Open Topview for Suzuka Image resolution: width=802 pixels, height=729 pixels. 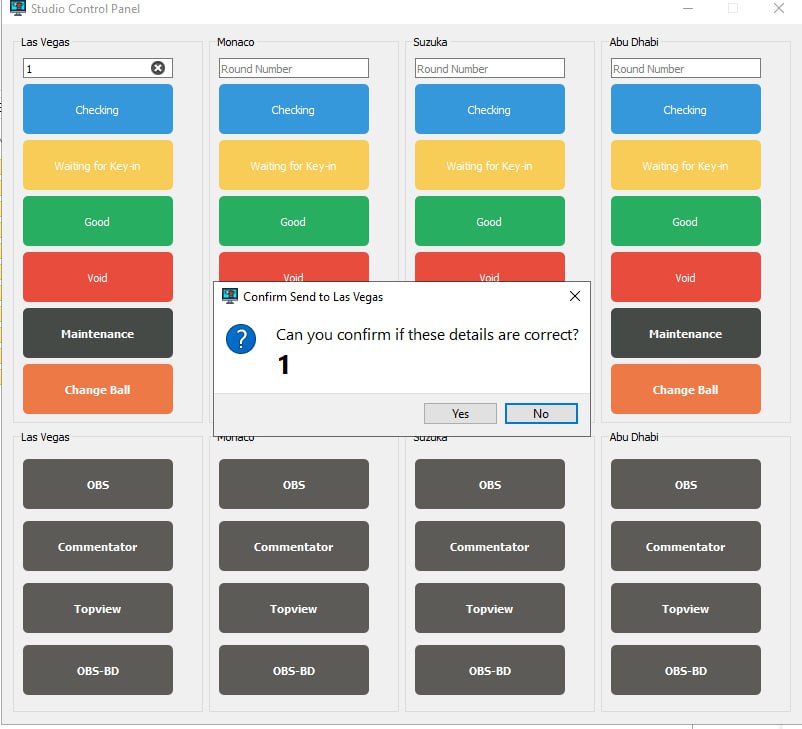point(489,608)
